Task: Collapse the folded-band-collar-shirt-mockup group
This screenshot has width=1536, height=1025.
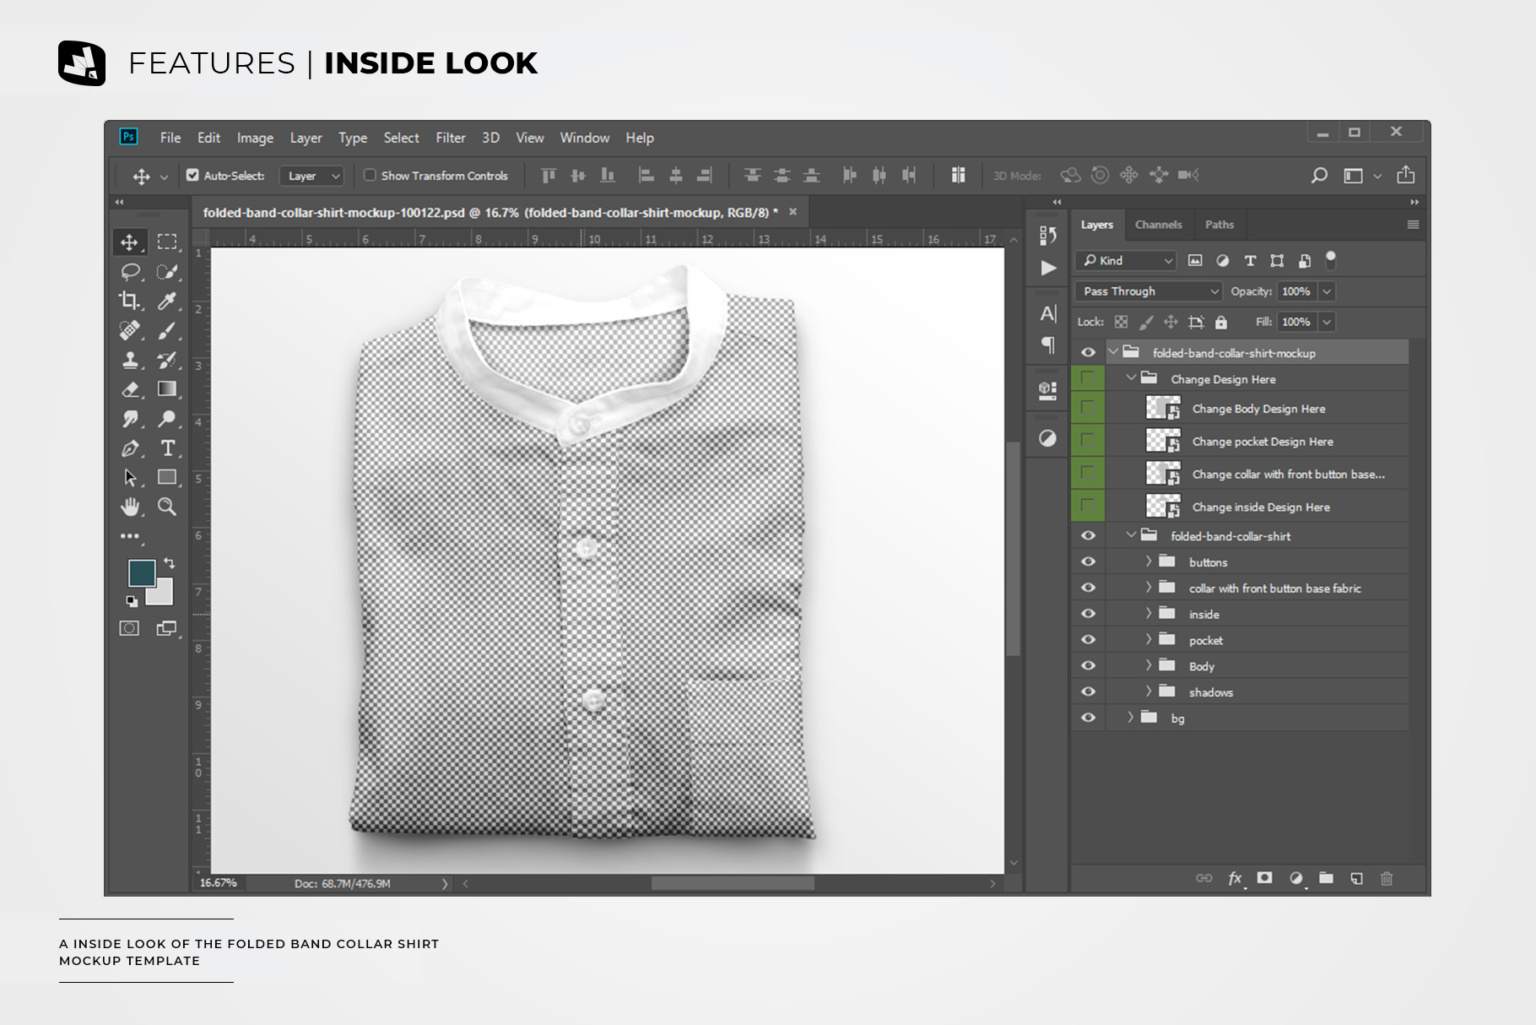Action: pyautogui.click(x=1113, y=352)
